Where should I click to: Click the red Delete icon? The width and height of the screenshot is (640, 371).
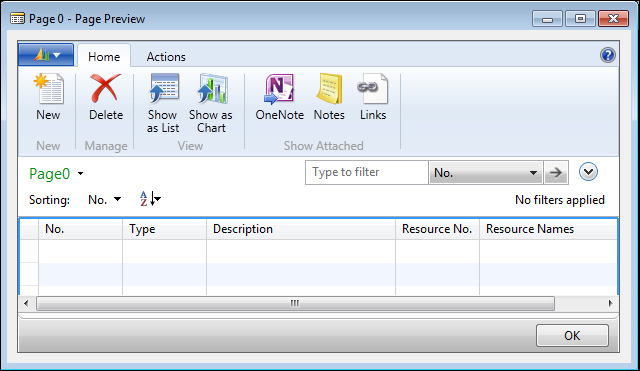click(106, 88)
